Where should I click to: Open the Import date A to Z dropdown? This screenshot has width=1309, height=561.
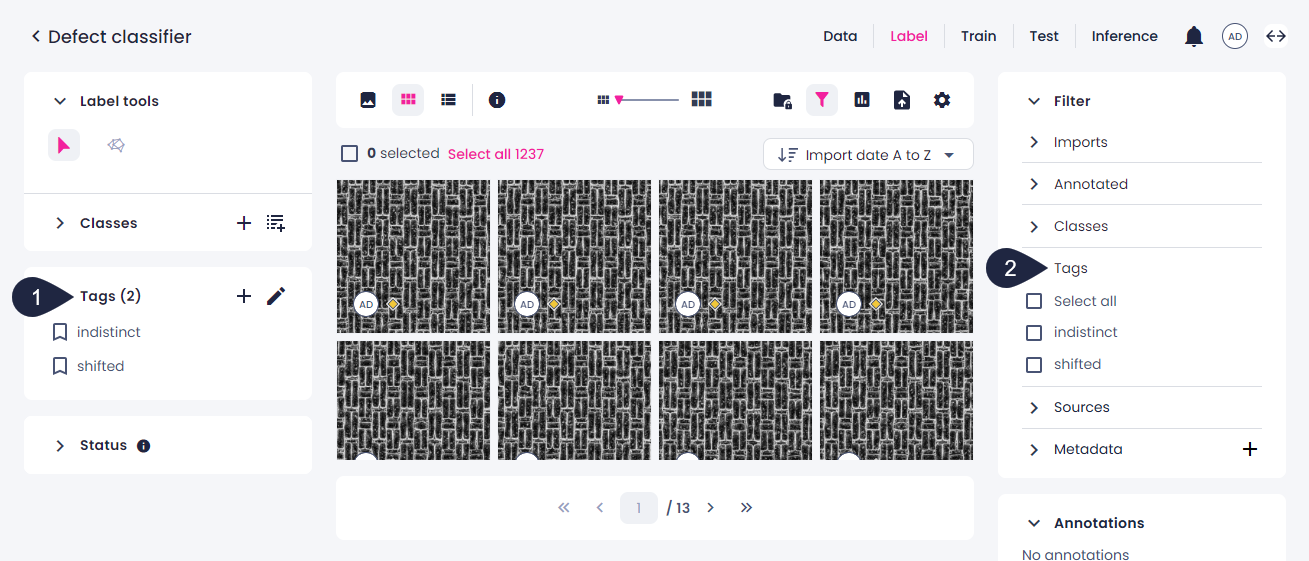pyautogui.click(x=868, y=155)
